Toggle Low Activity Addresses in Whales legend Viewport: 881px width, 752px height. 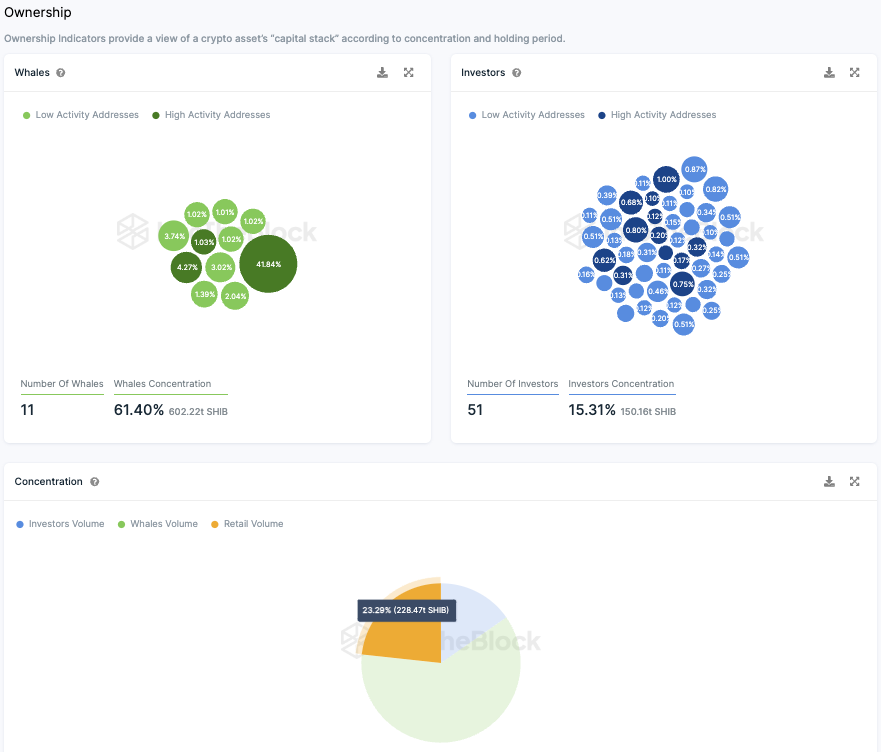click(81, 115)
